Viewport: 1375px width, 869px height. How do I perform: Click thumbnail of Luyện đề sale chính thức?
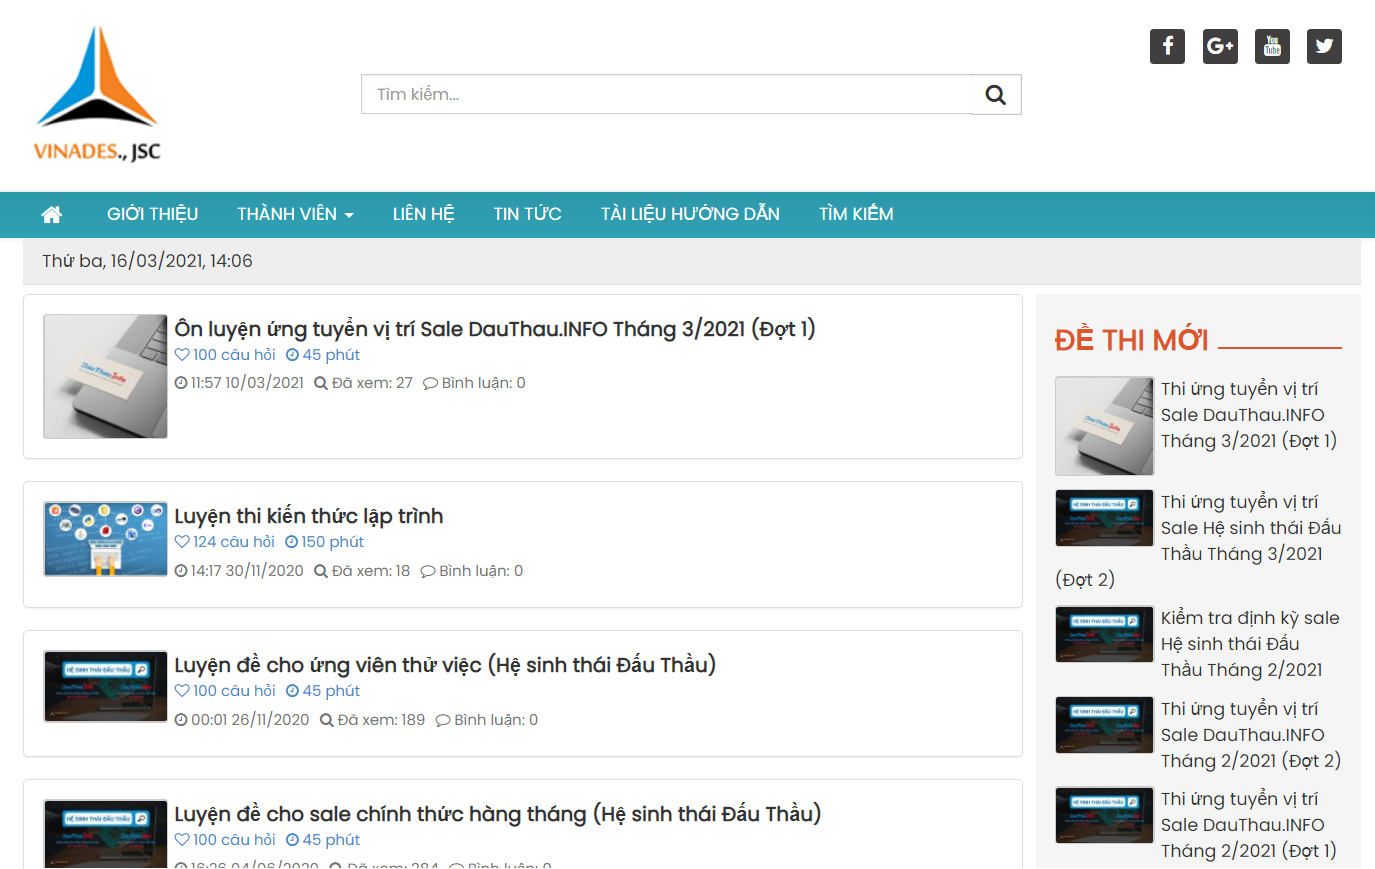(105, 833)
